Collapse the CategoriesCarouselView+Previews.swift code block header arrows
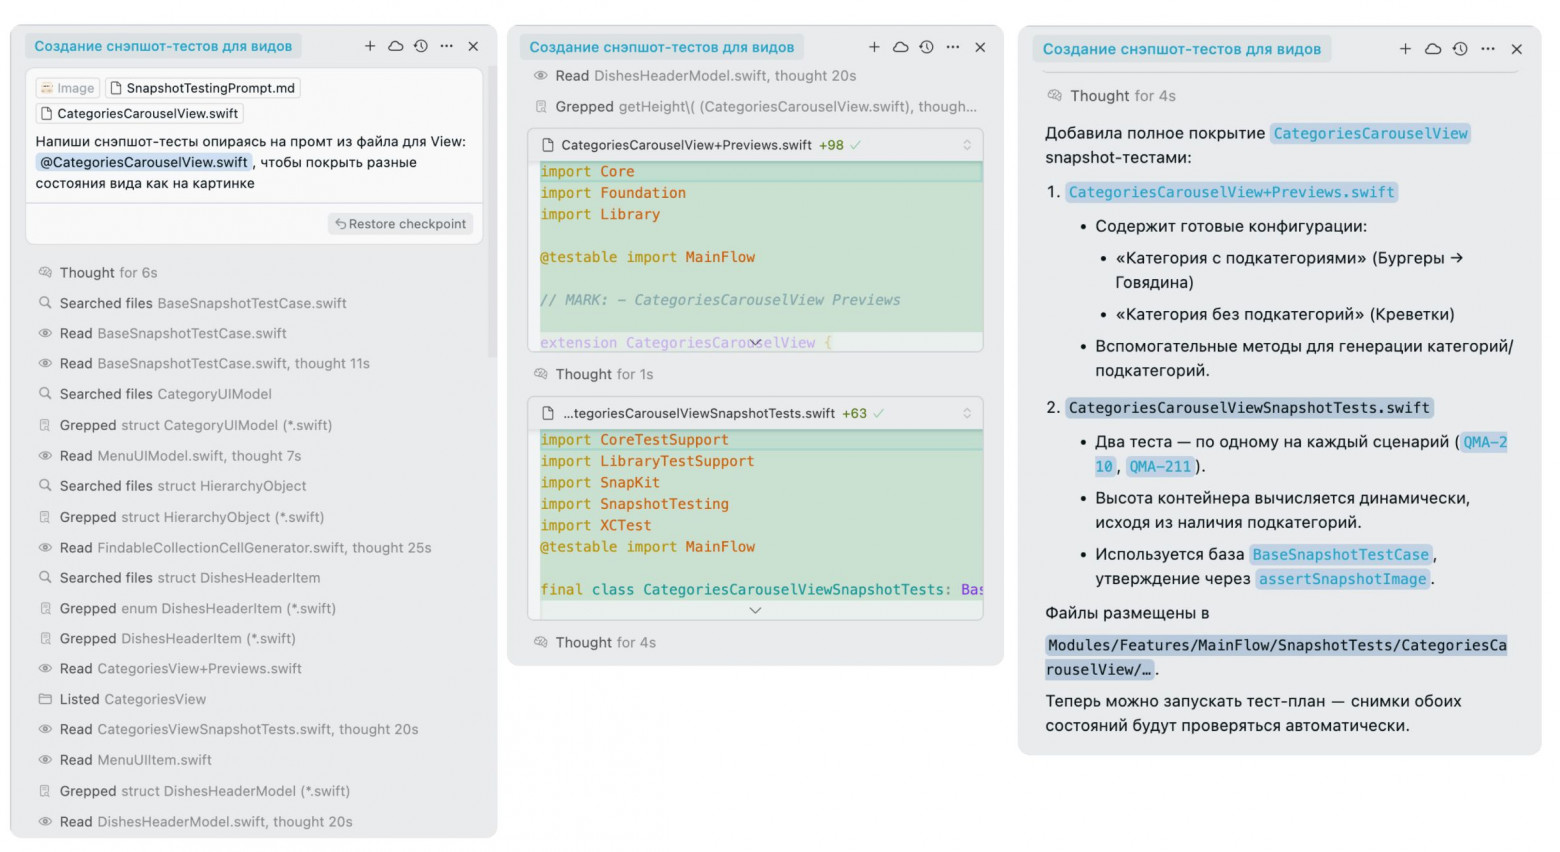The height and width of the screenshot is (852, 1560). tap(967, 145)
